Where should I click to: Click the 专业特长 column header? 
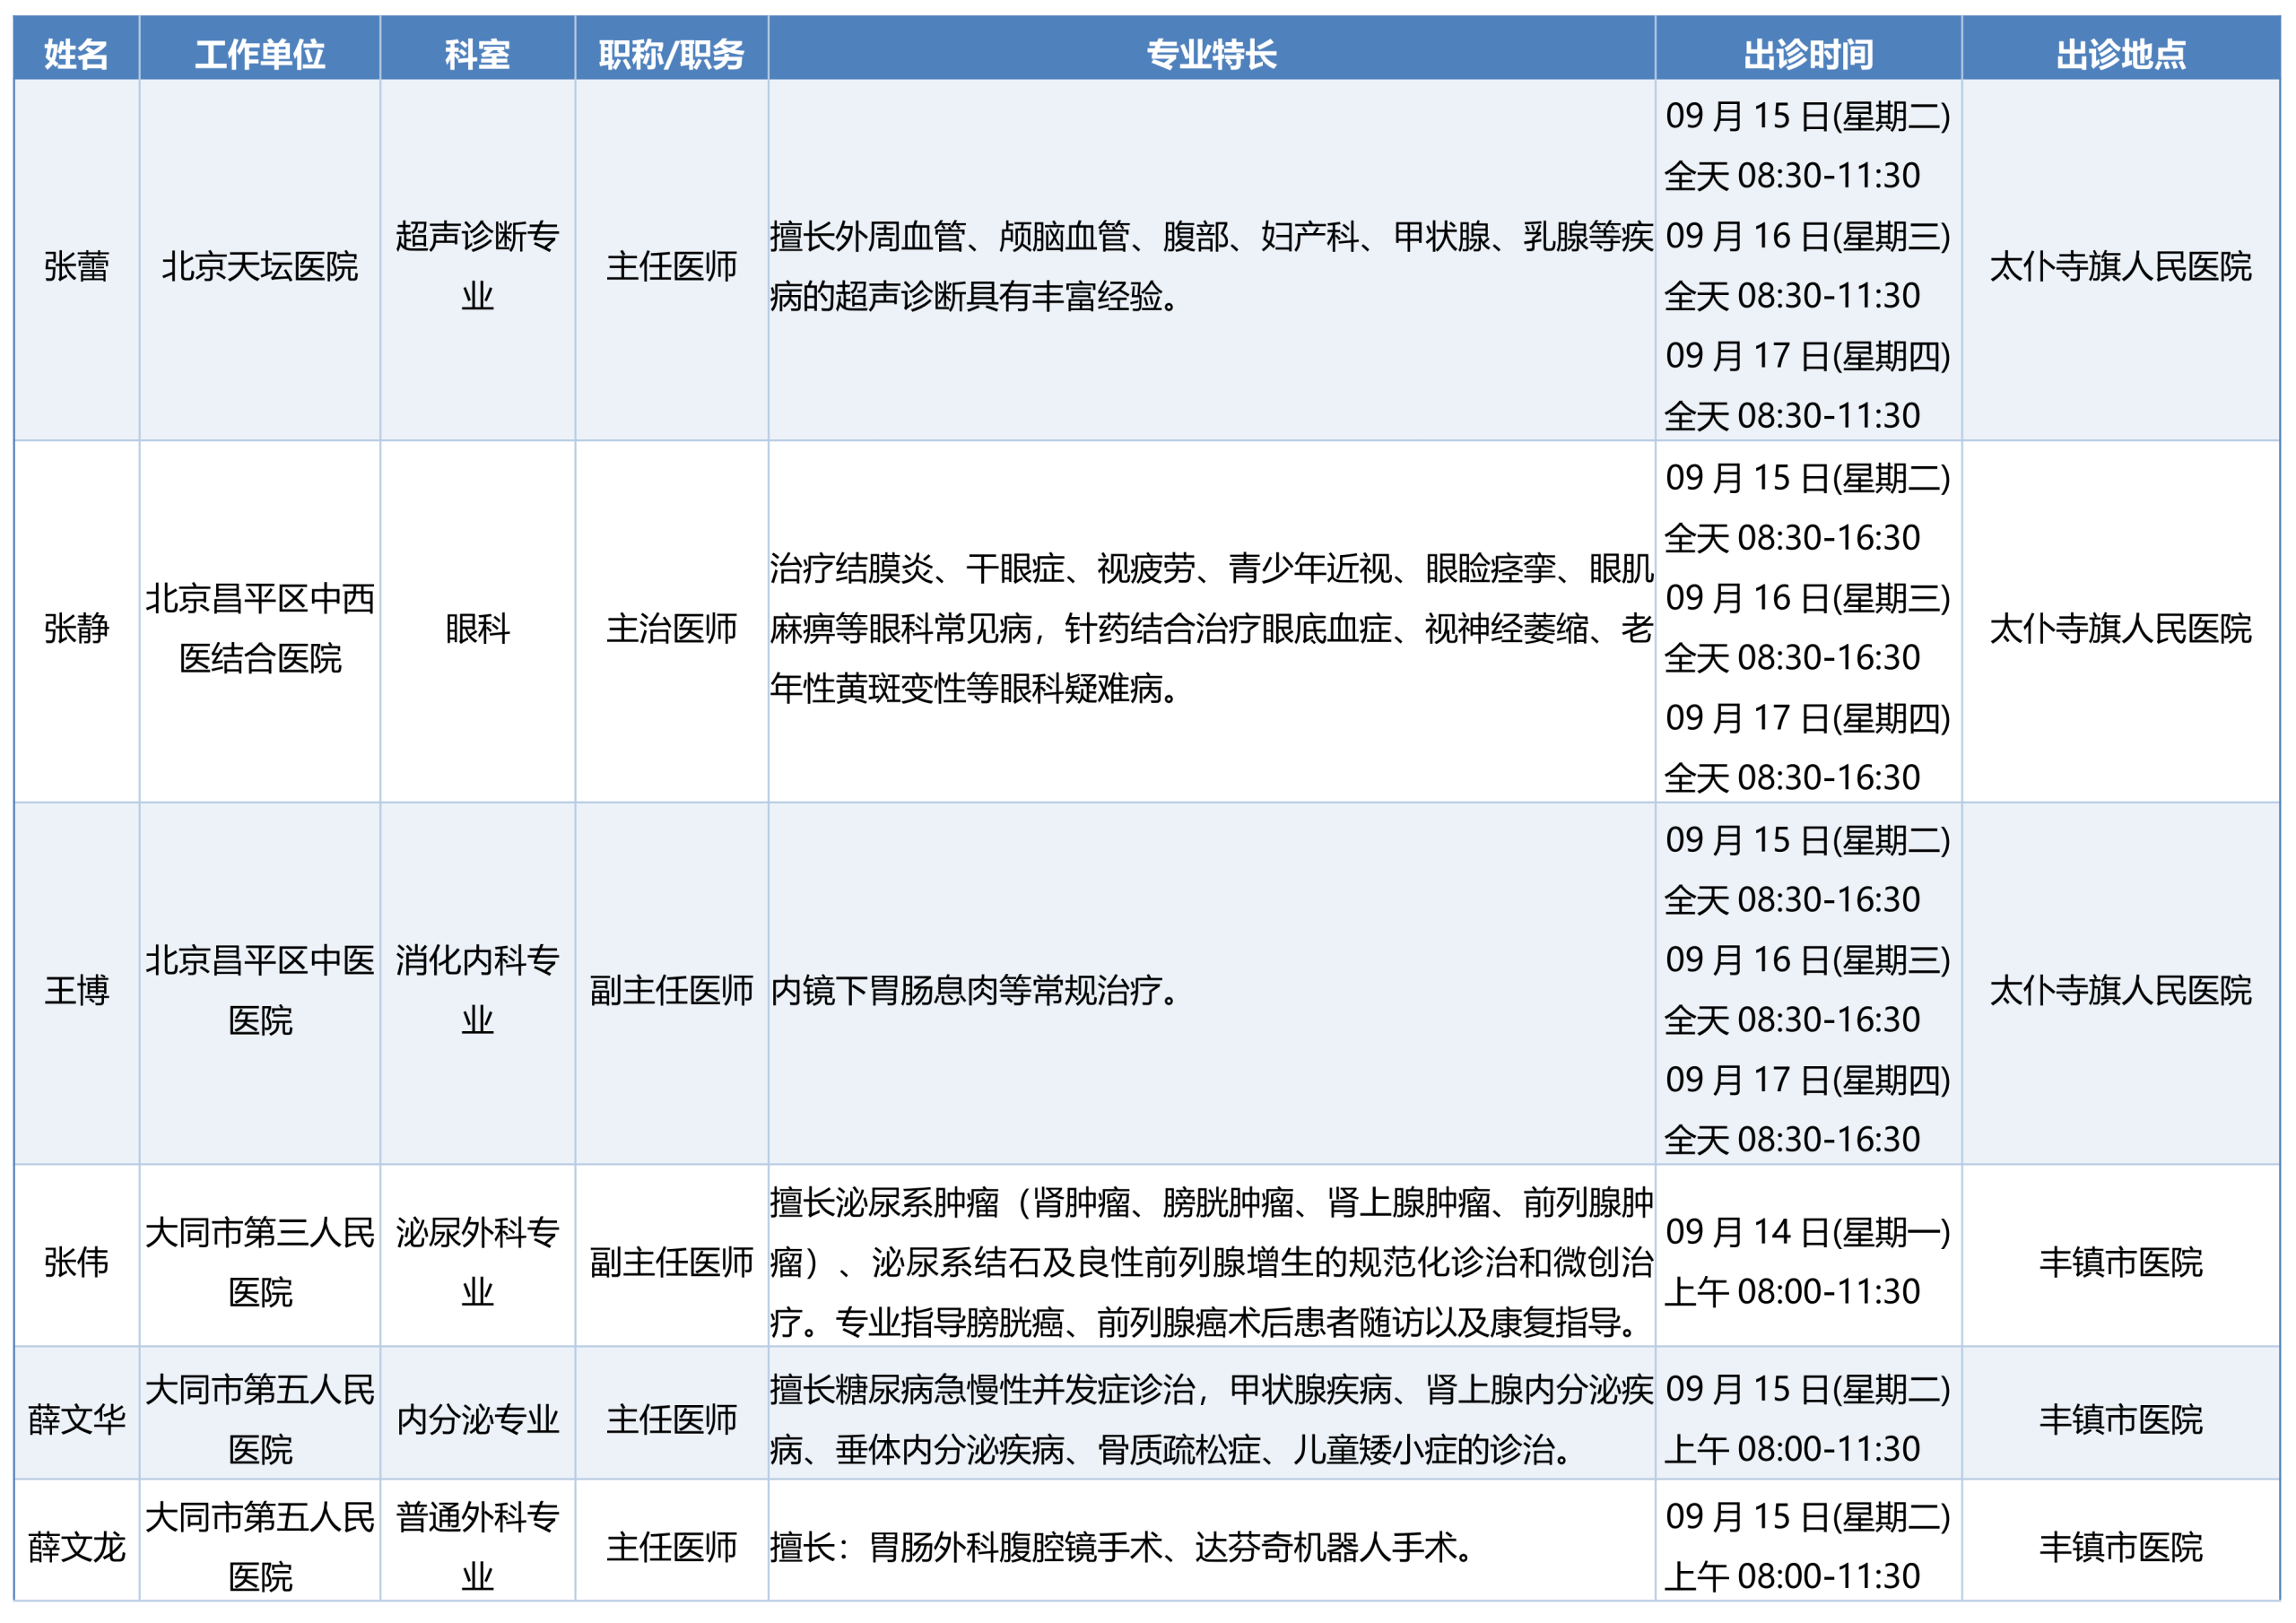pos(1211,53)
